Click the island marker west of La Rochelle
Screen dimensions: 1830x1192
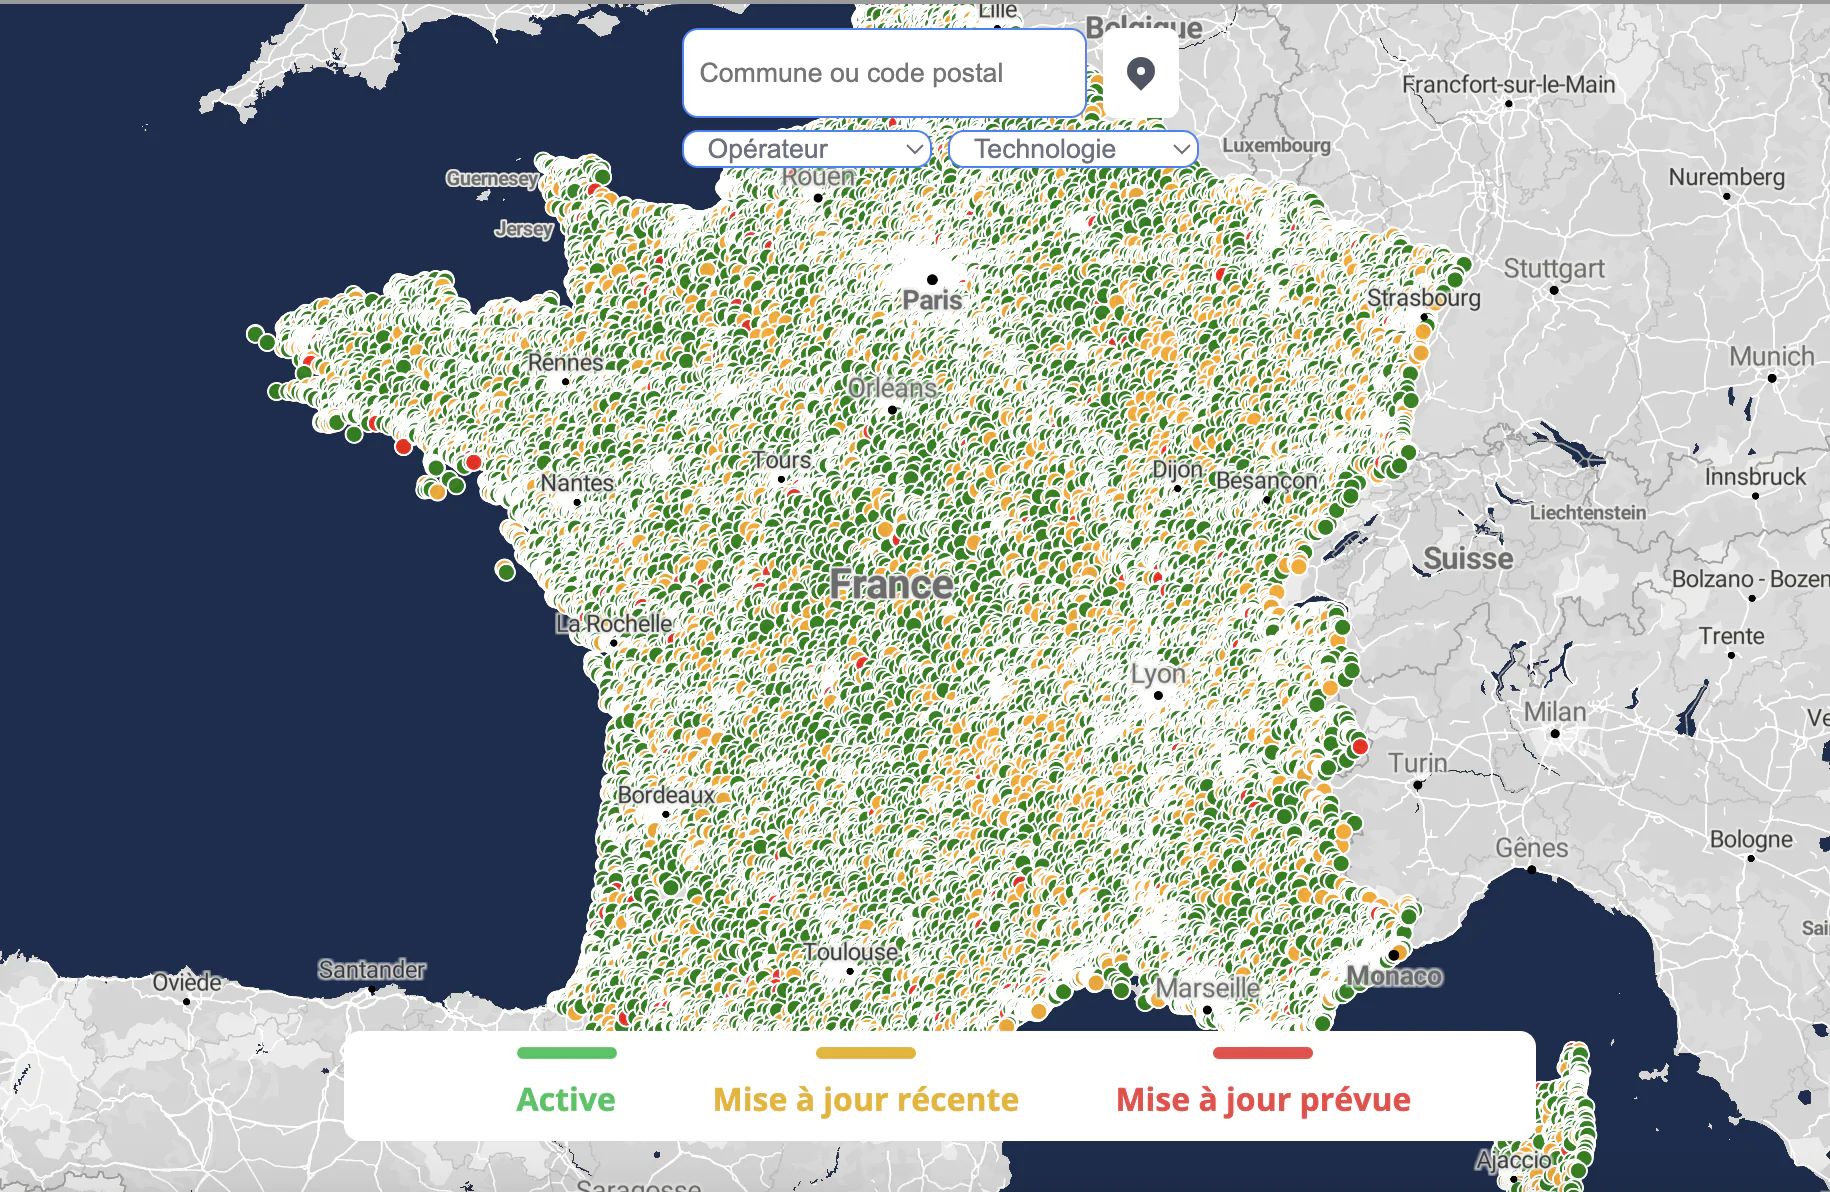[506, 571]
